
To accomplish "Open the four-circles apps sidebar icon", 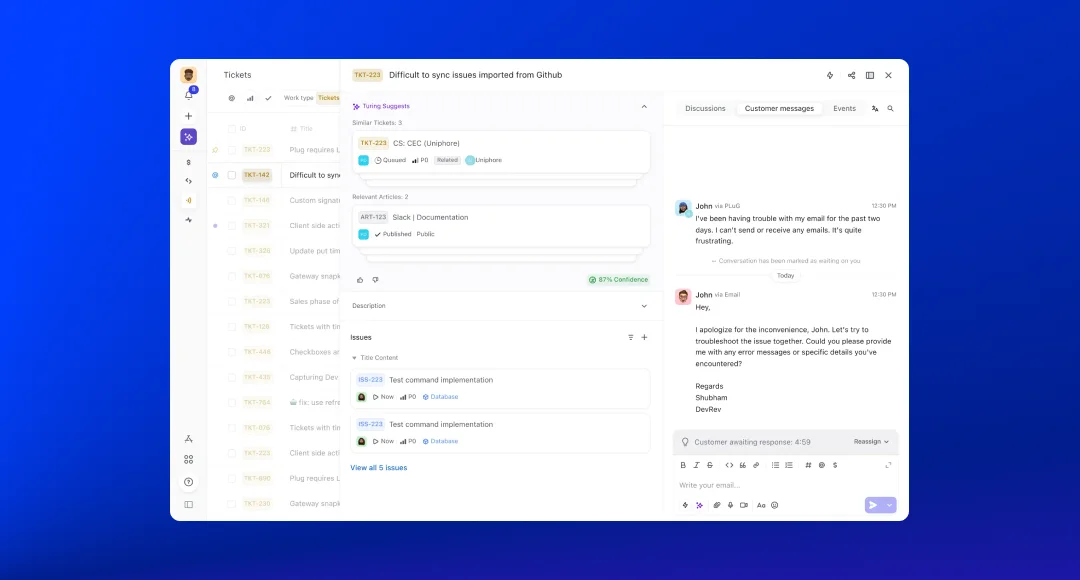I will click(189, 459).
